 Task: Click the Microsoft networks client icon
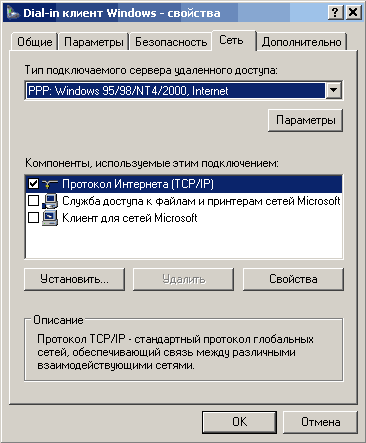pos(50,218)
